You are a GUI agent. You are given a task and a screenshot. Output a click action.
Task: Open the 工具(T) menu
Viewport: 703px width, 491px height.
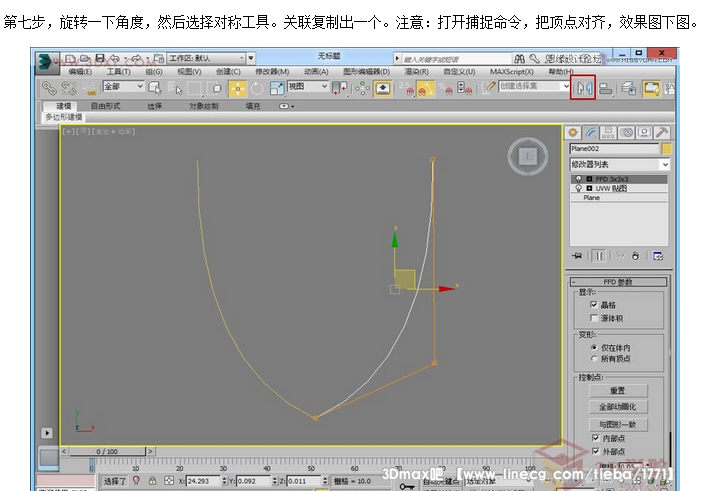point(118,72)
